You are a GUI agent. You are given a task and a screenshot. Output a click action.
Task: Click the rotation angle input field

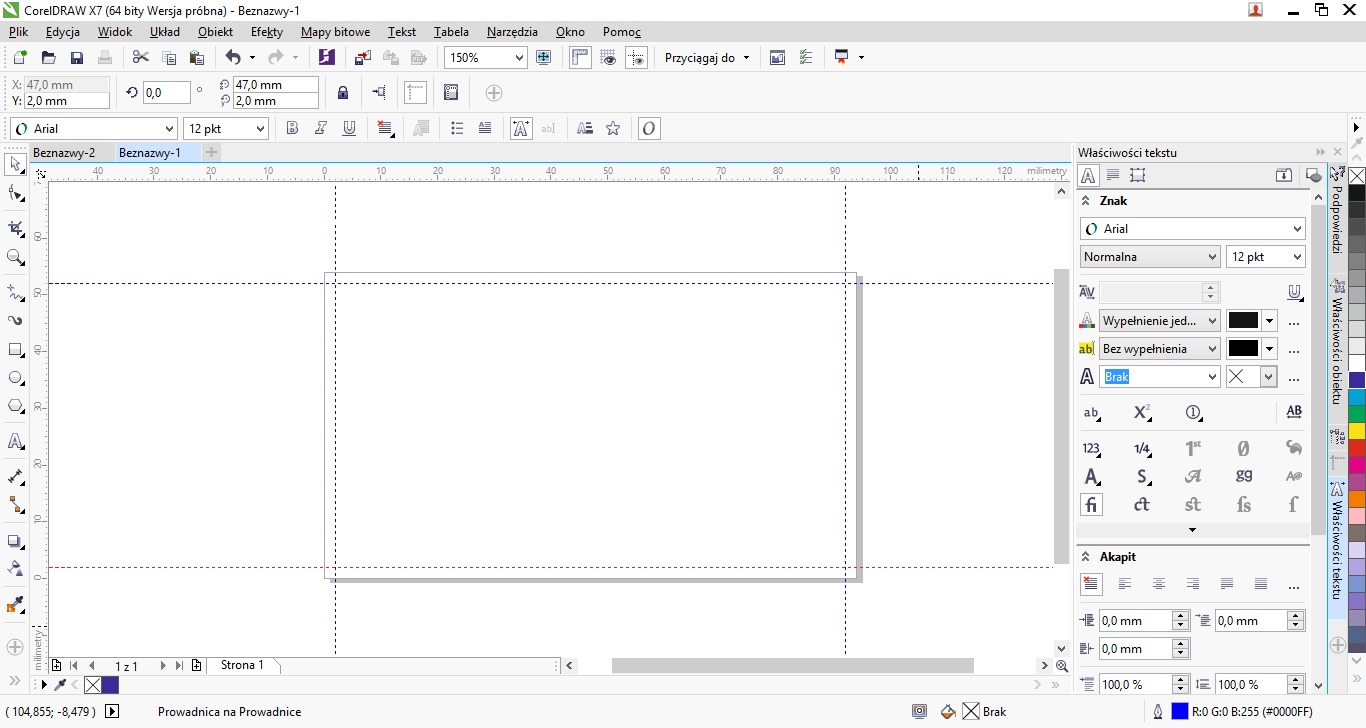click(166, 93)
